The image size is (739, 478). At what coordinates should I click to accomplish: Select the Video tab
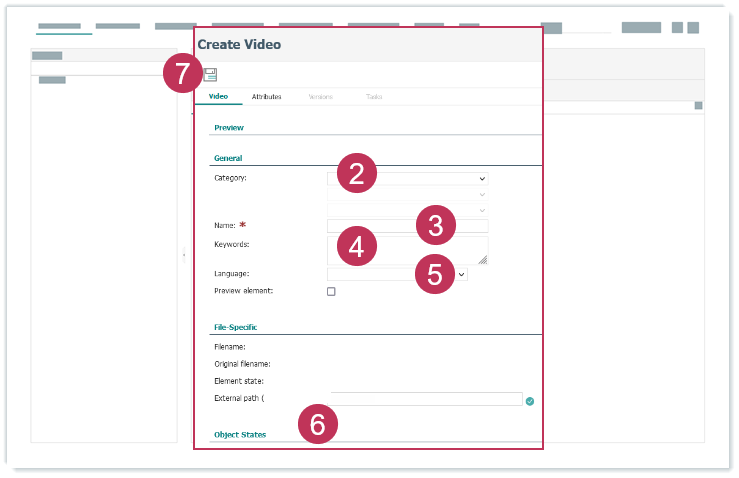(x=218, y=97)
